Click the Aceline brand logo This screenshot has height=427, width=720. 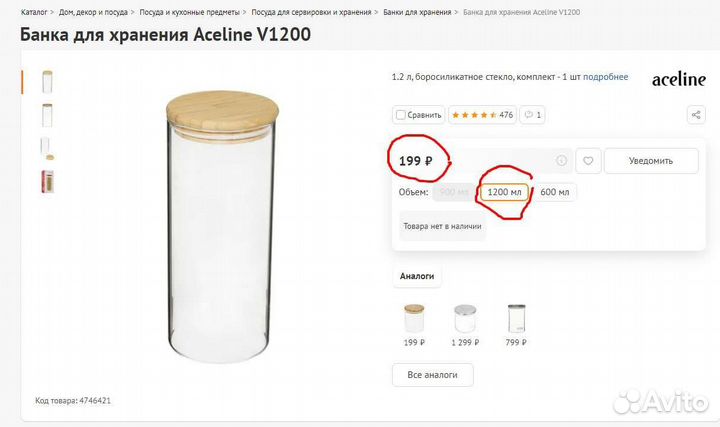coord(678,79)
